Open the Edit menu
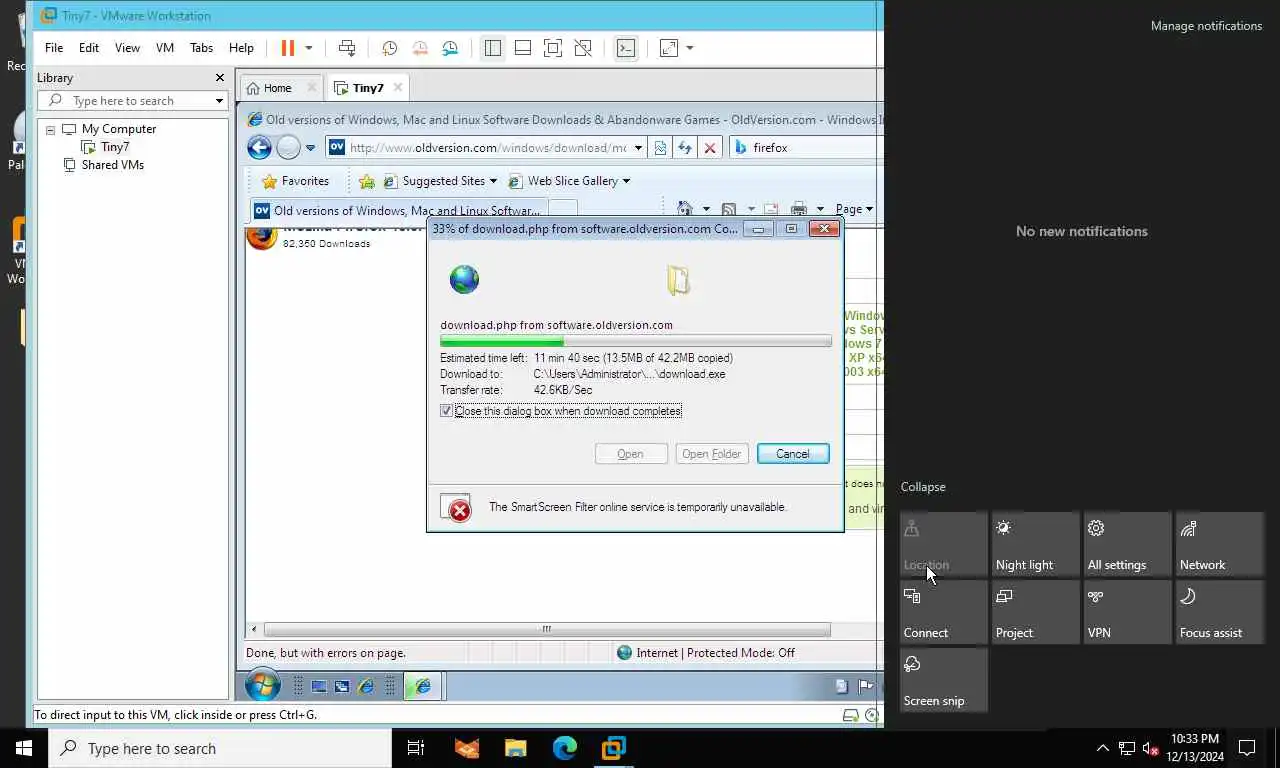 pos(89,48)
